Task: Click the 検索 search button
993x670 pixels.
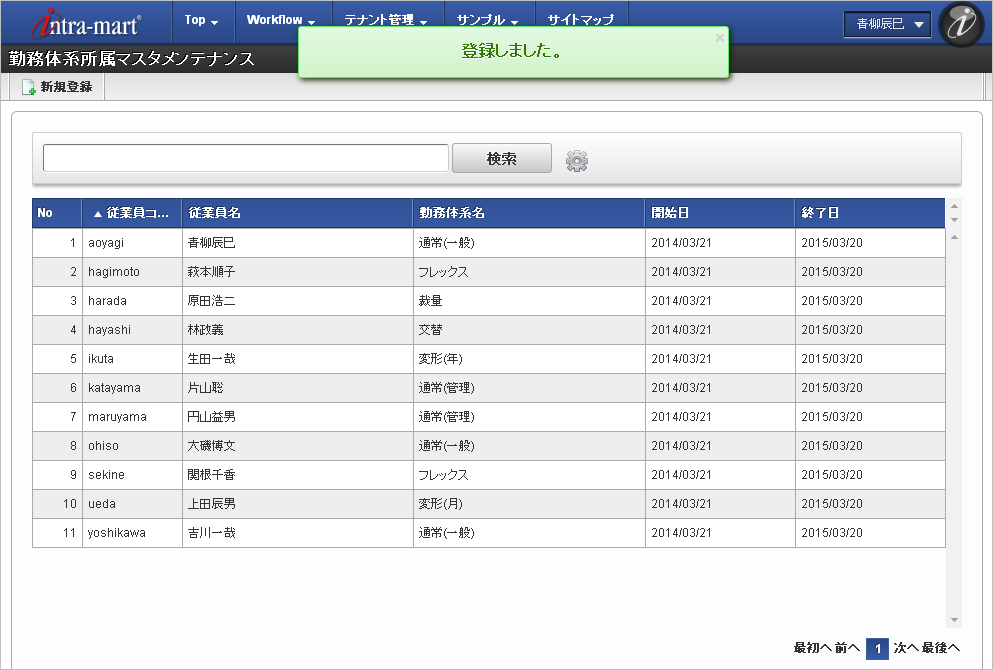Action: pyautogui.click(x=501, y=158)
